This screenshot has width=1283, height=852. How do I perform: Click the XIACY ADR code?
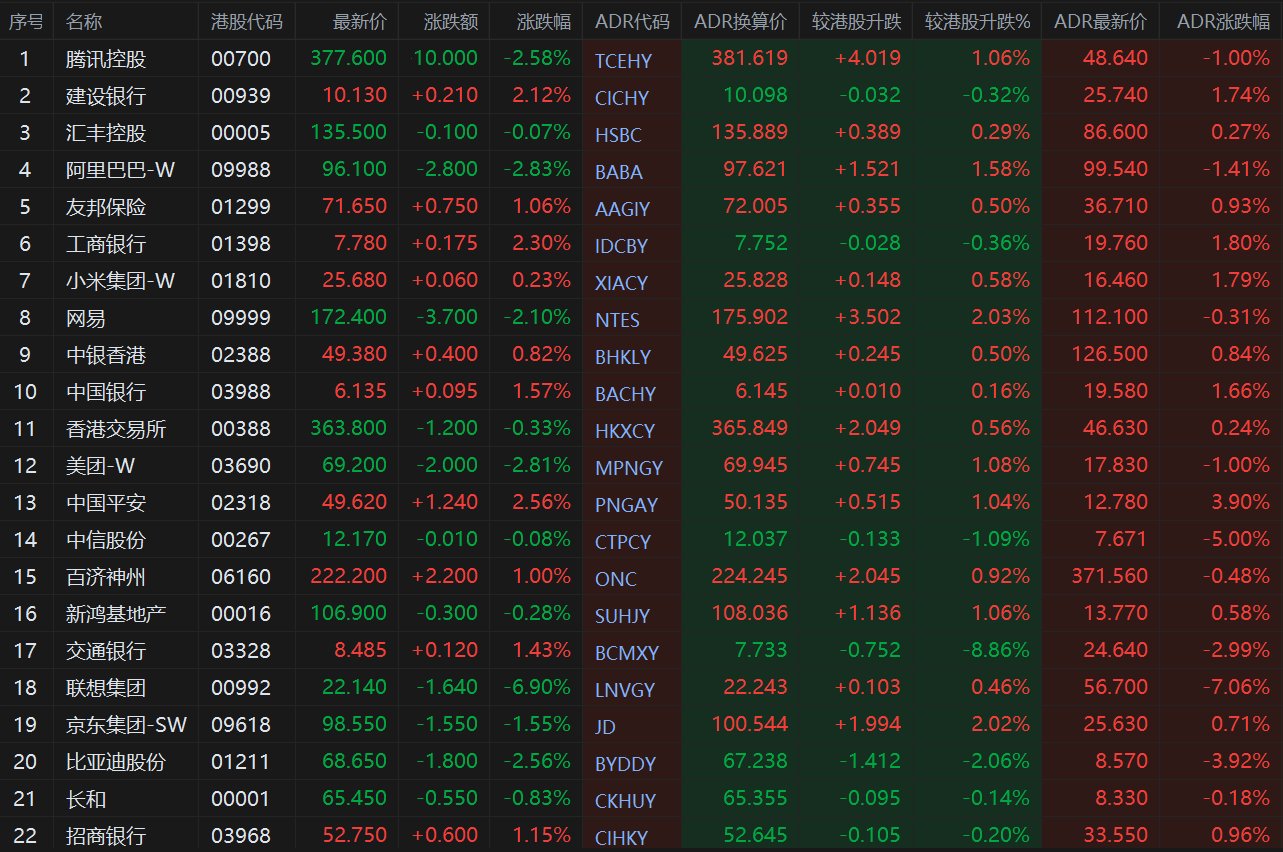click(621, 283)
